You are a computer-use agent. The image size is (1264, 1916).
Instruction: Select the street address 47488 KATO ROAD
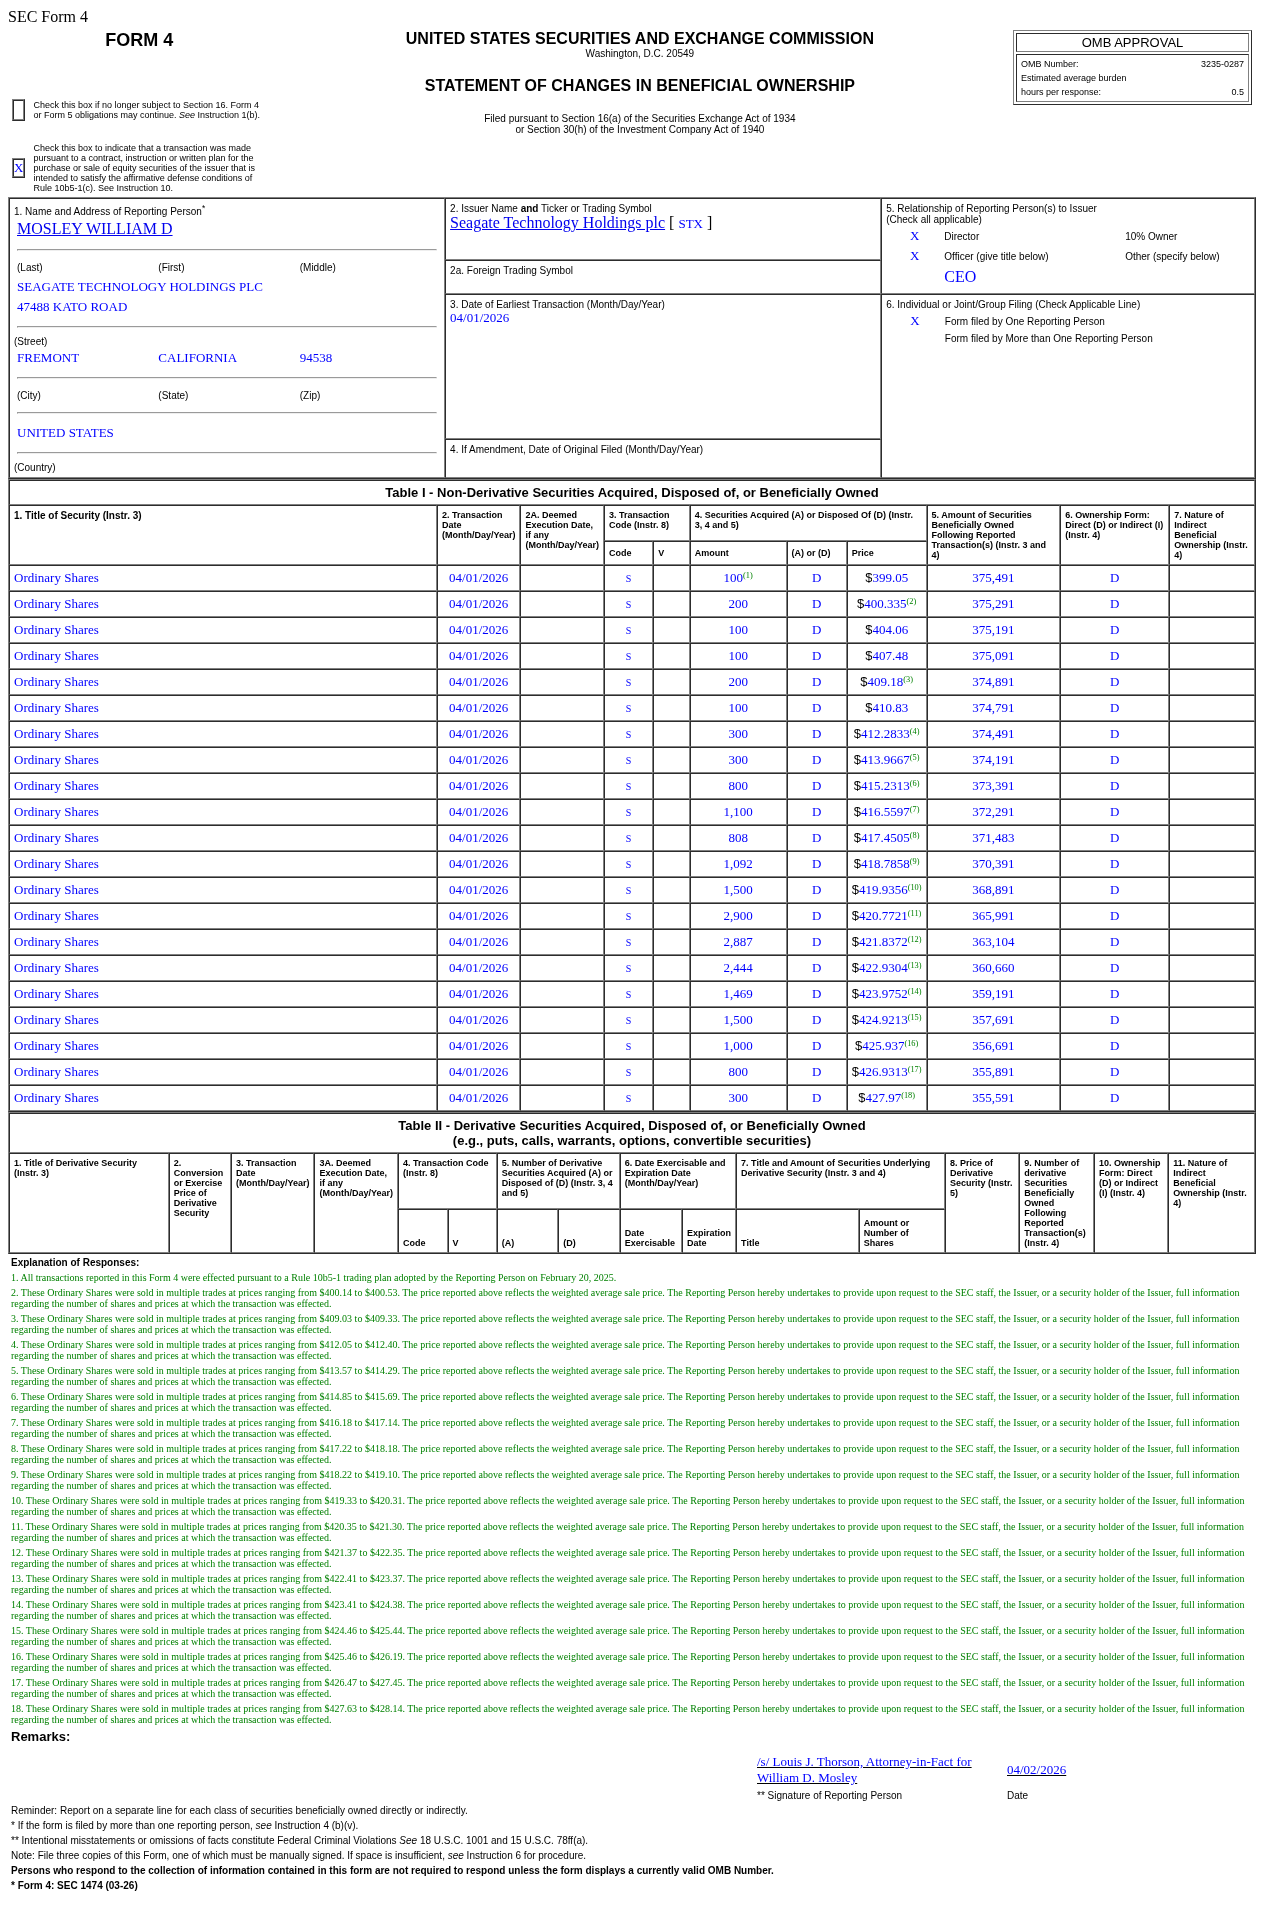[72, 307]
